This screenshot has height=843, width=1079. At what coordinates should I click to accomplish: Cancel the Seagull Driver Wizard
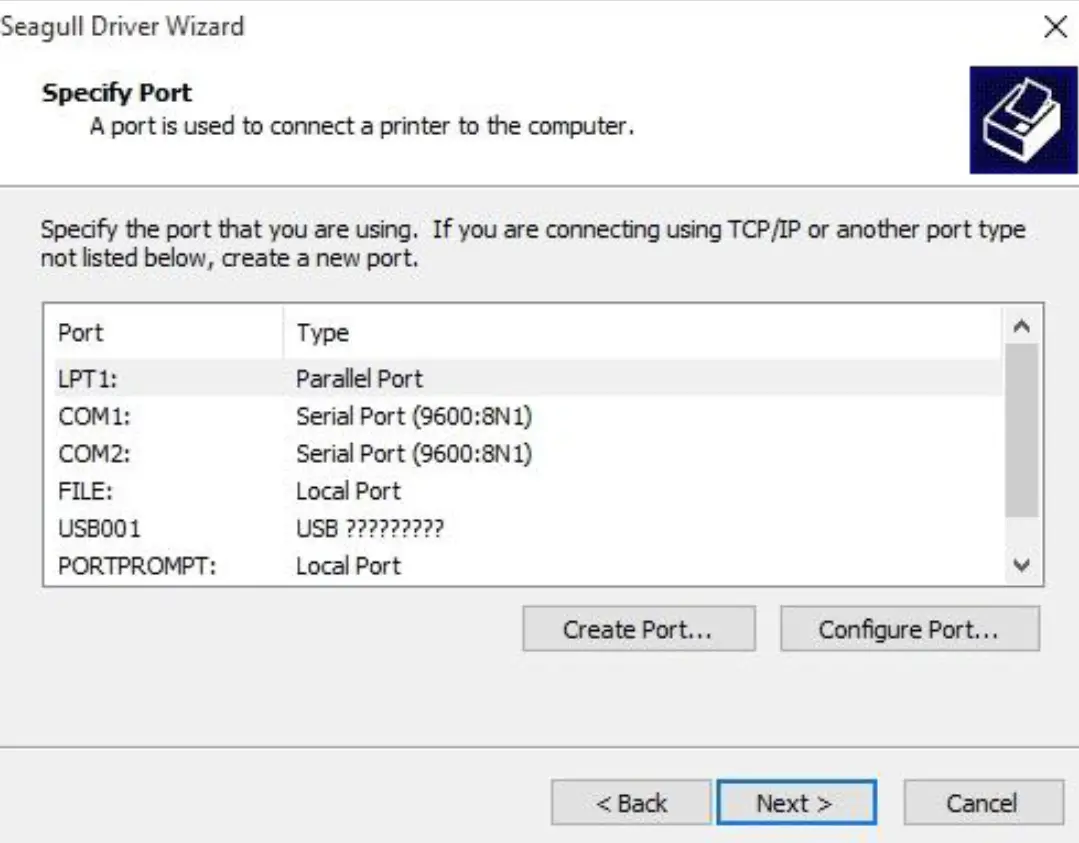click(x=982, y=802)
